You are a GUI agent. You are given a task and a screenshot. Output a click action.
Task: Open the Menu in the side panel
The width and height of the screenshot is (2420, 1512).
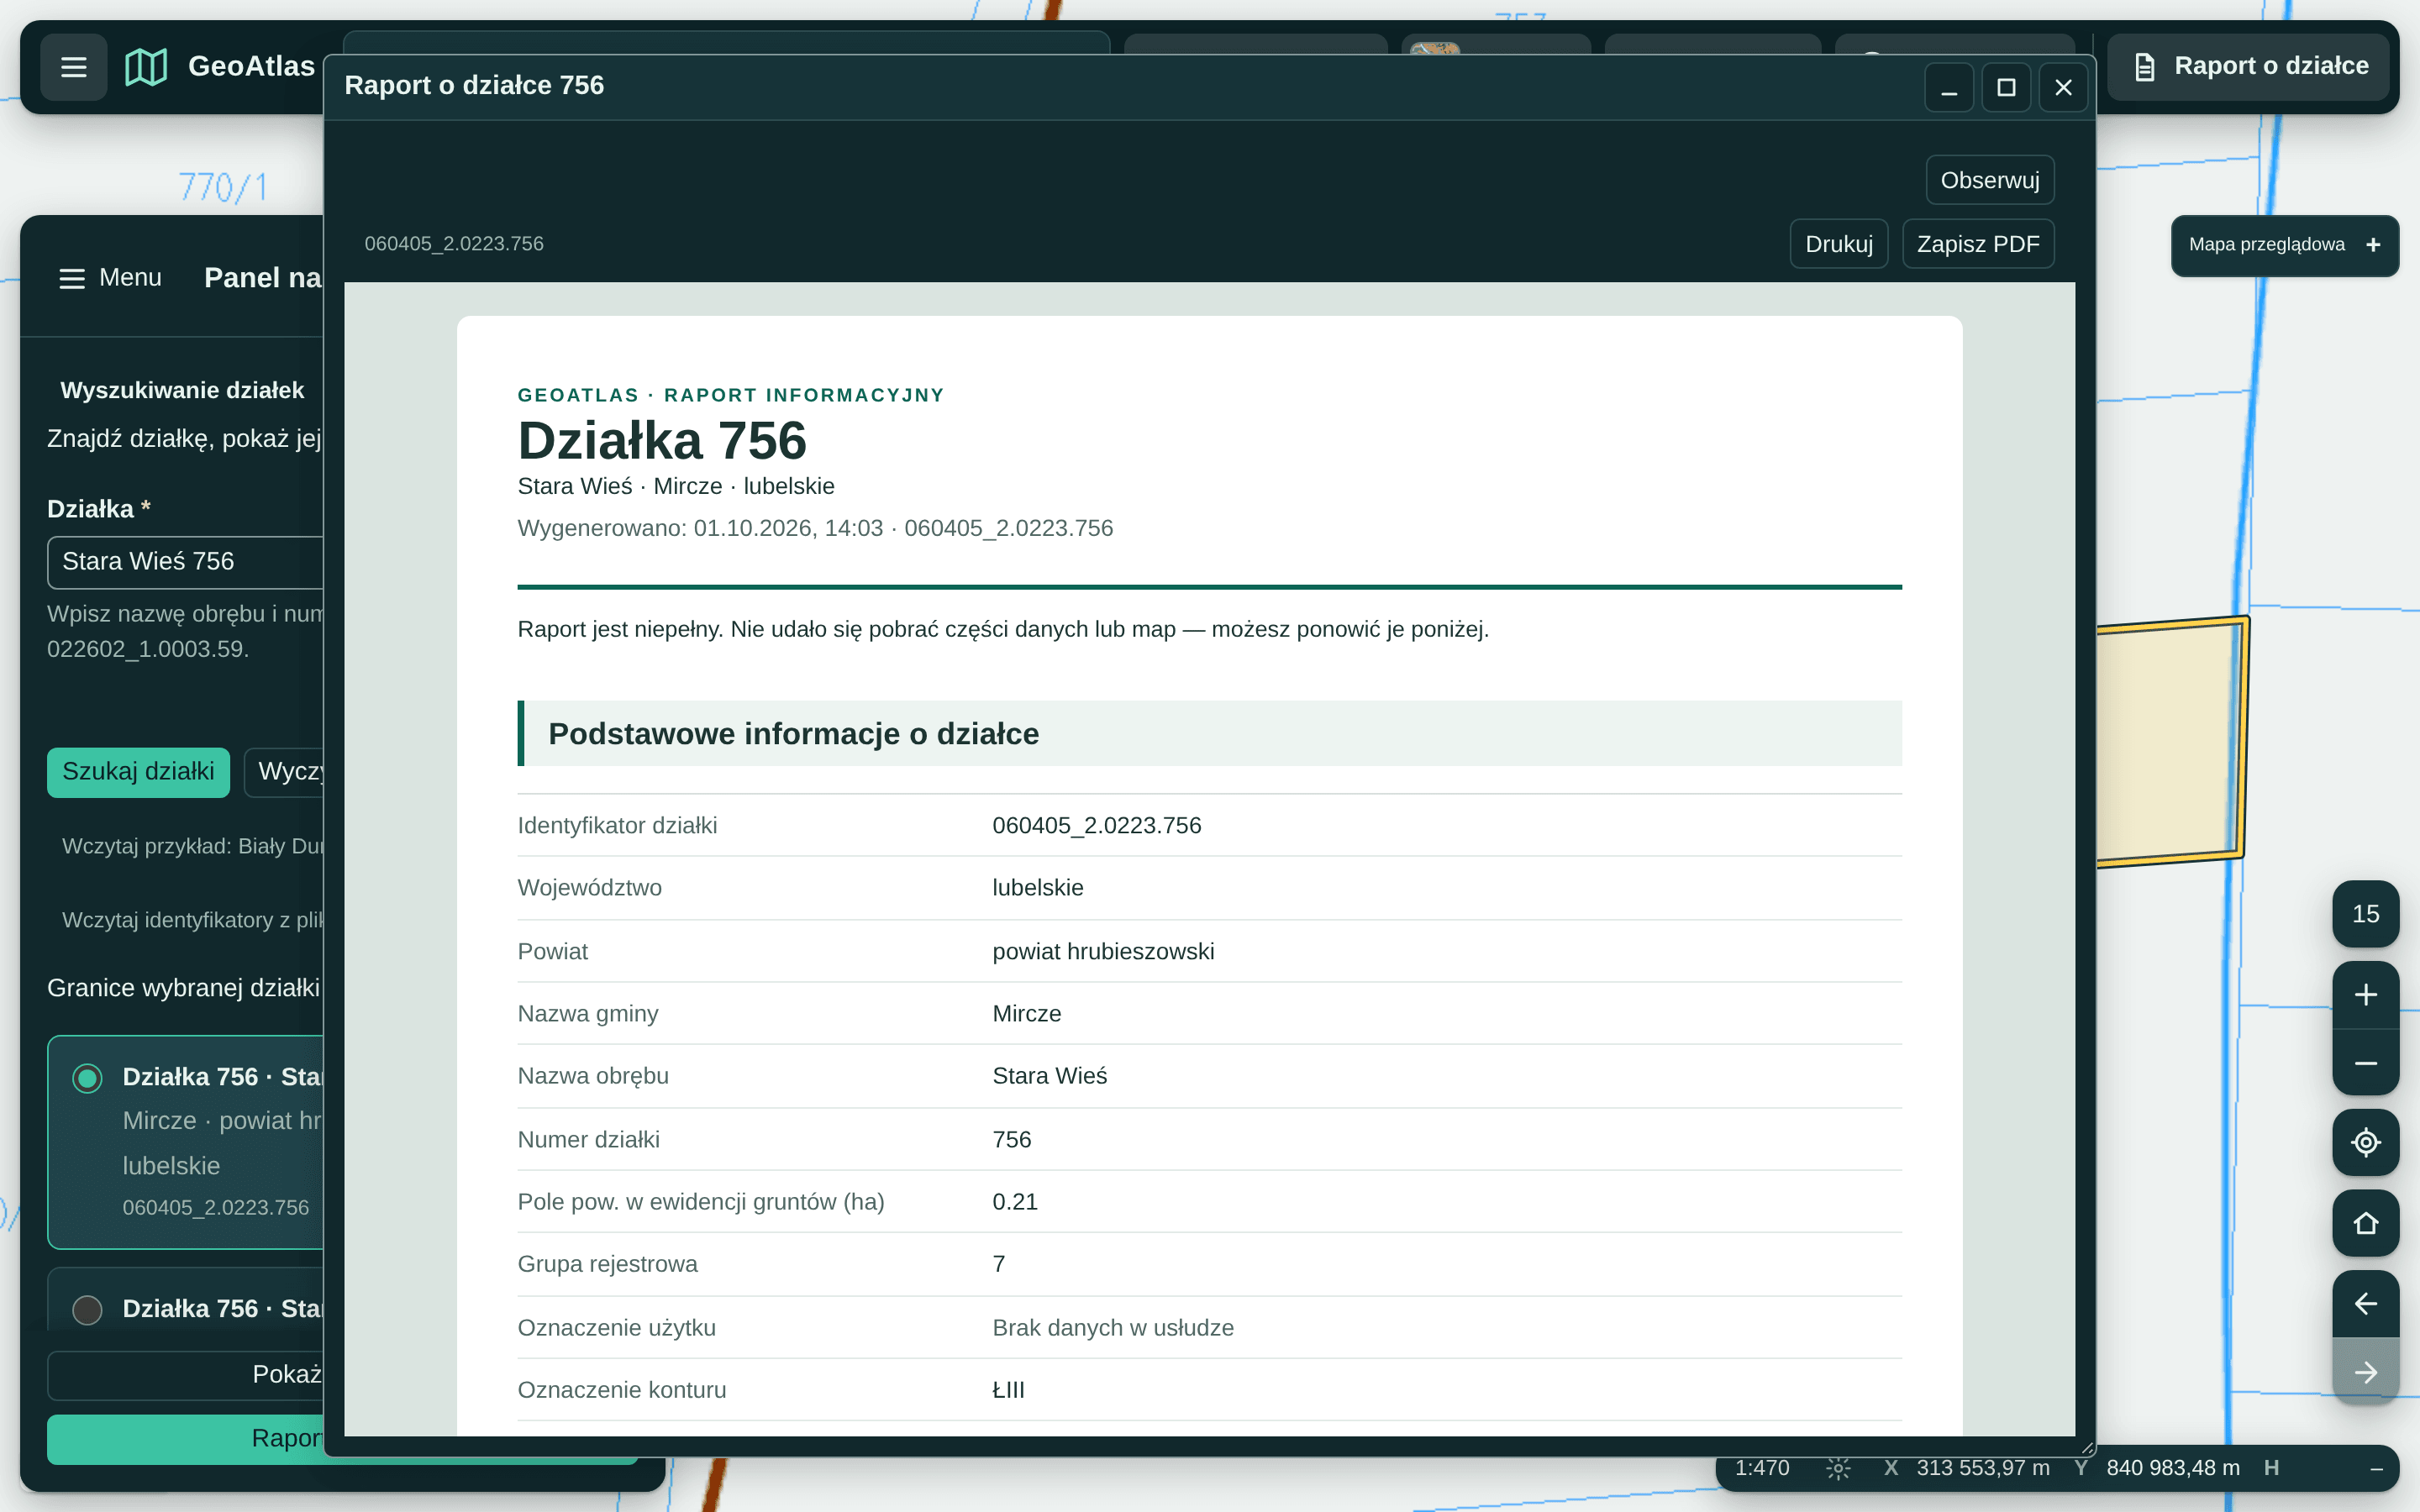click(110, 278)
